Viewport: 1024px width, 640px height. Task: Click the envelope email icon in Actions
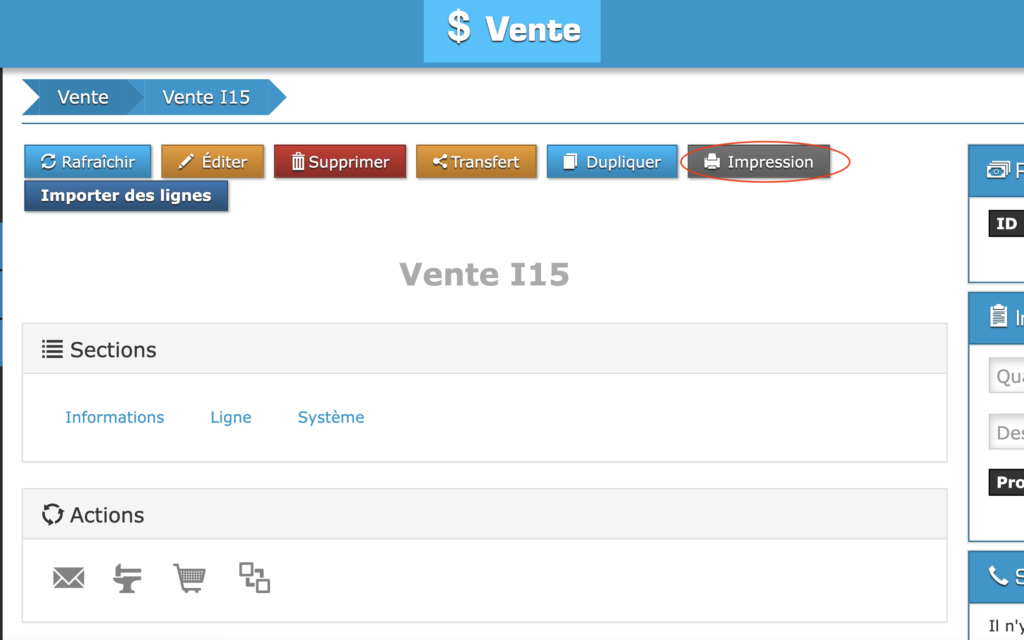[68, 578]
